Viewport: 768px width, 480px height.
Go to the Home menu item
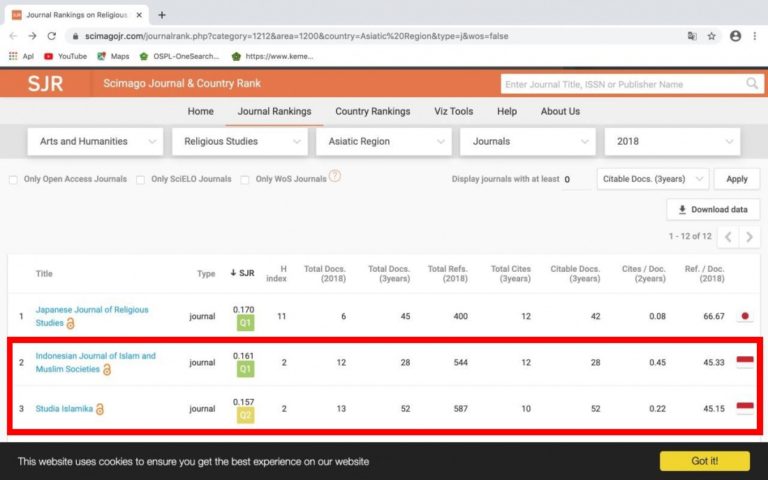(x=200, y=112)
